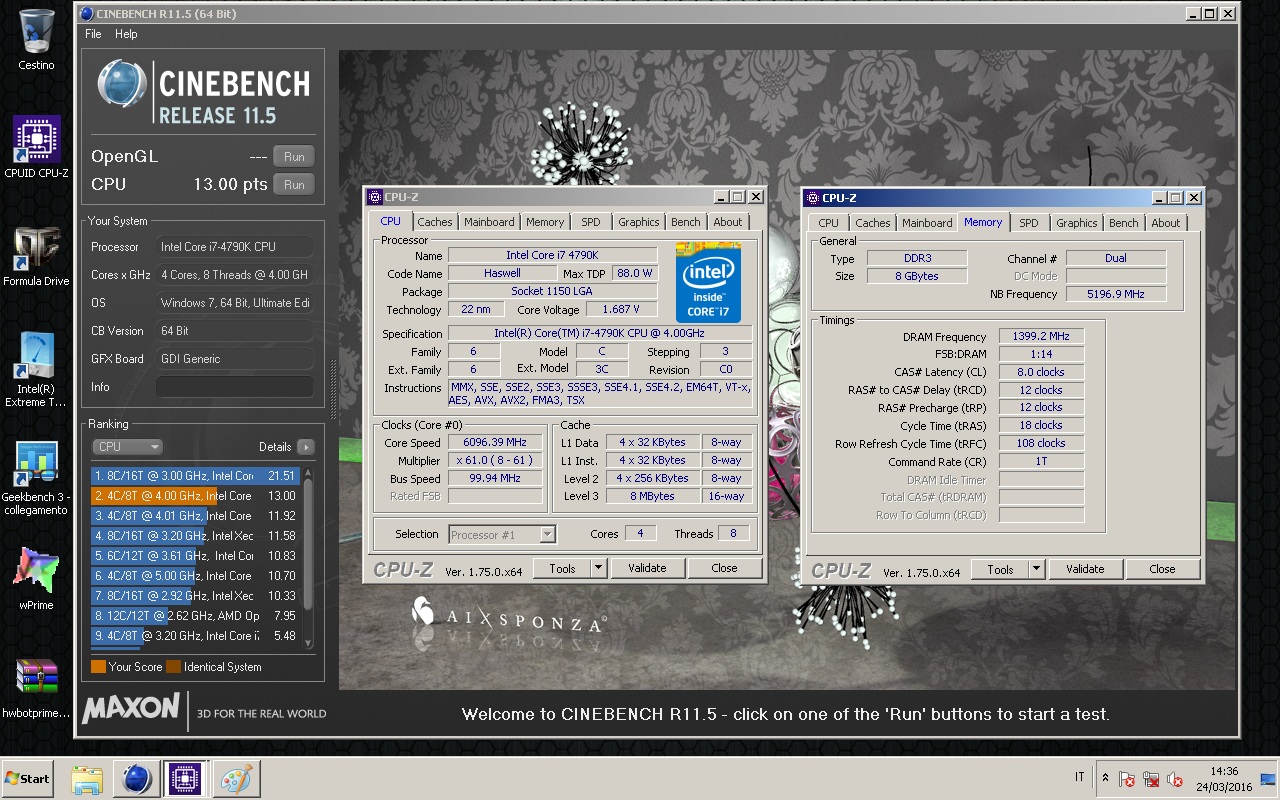This screenshot has height=800, width=1280.
Task: Click the MAXON logo
Action: [131, 709]
